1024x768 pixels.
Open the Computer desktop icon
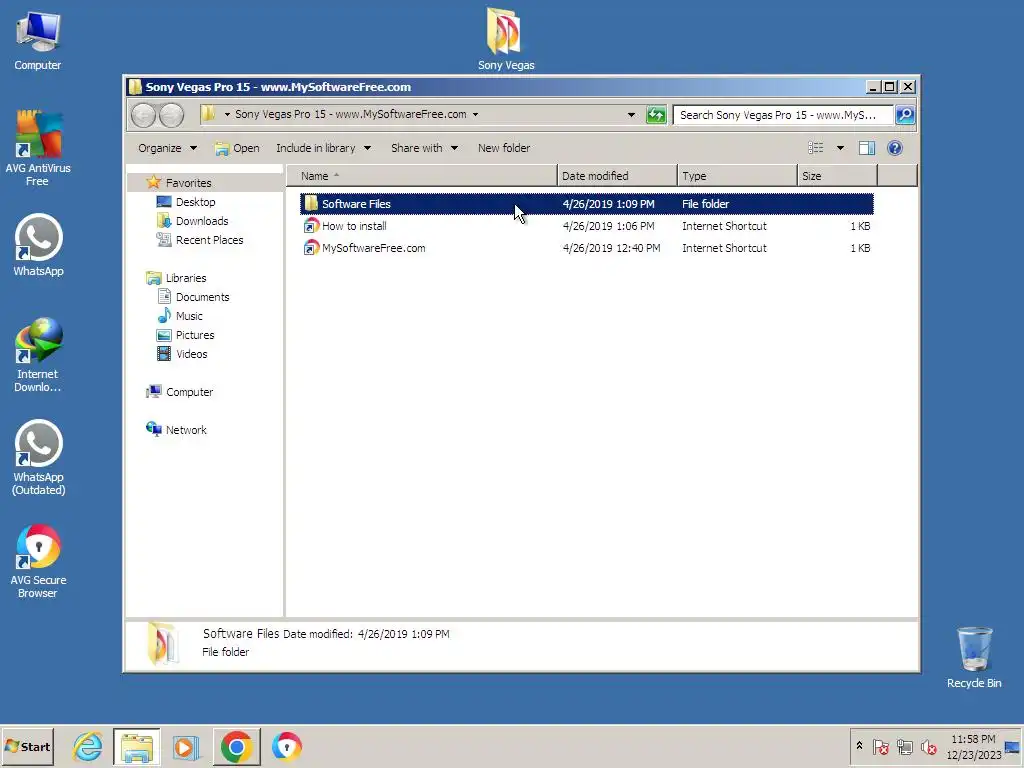[x=38, y=40]
